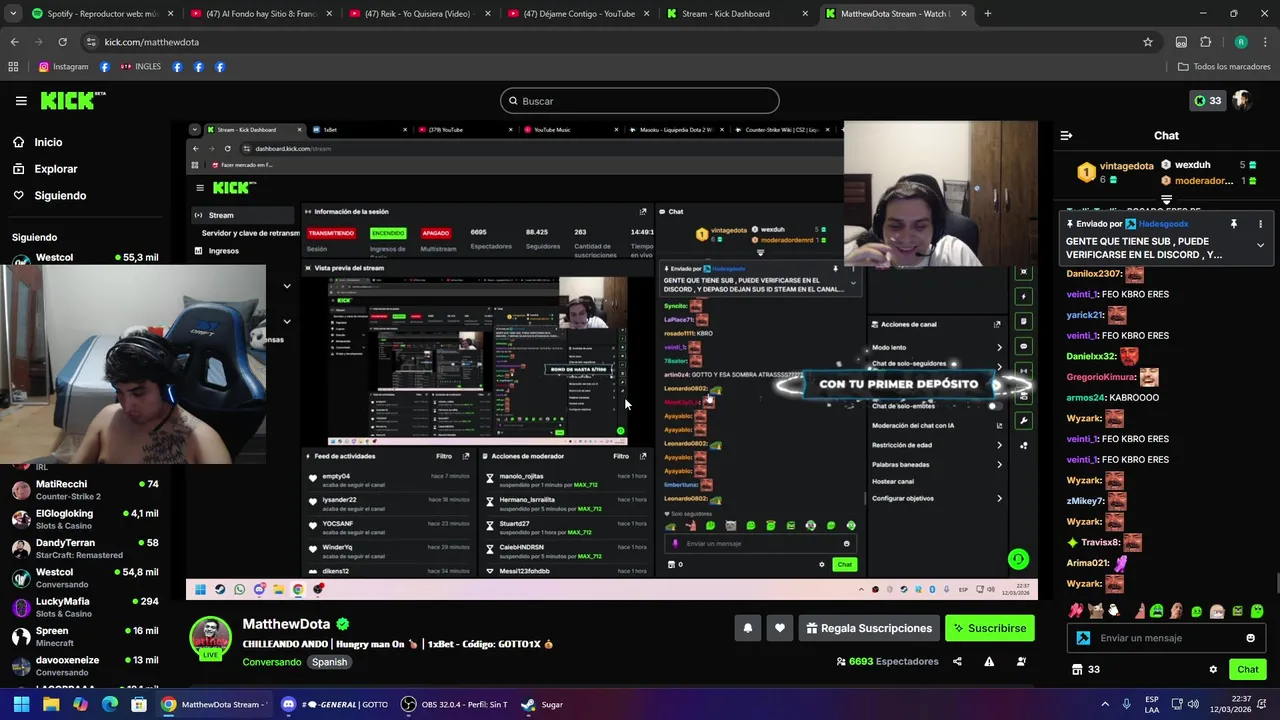
Task: Click the Spanish language tag
Action: [x=329, y=662]
